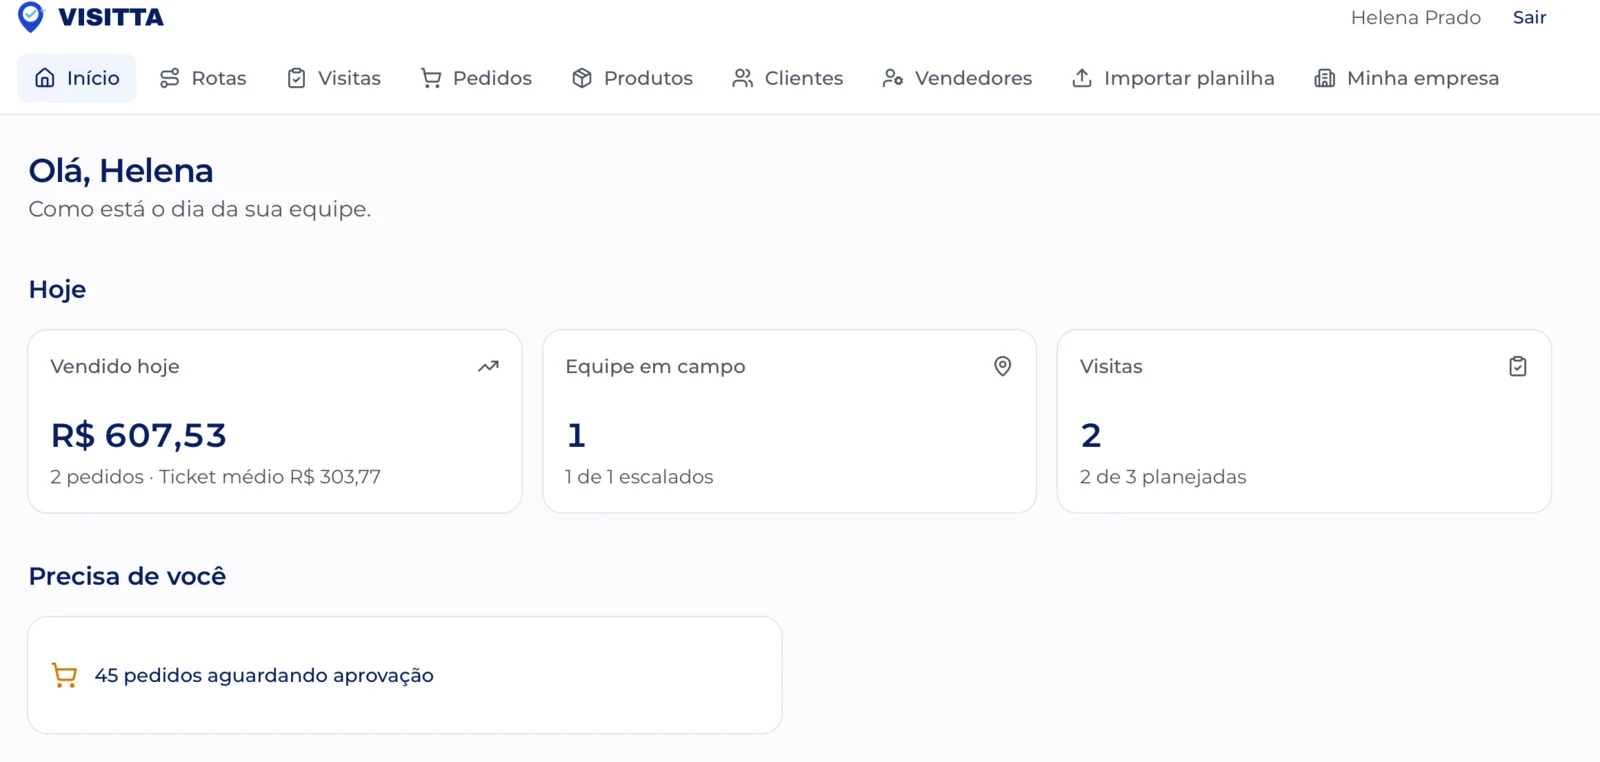1600x762 pixels.
Task: Open the 45 pedidos aguardando aprovação alert
Action: tap(405, 675)
